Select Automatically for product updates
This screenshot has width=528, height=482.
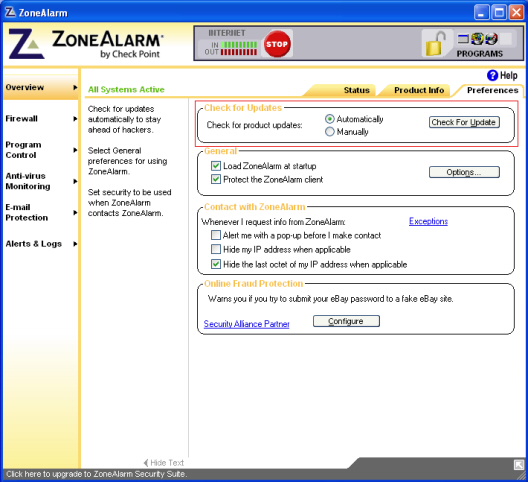tap(330, 119)
